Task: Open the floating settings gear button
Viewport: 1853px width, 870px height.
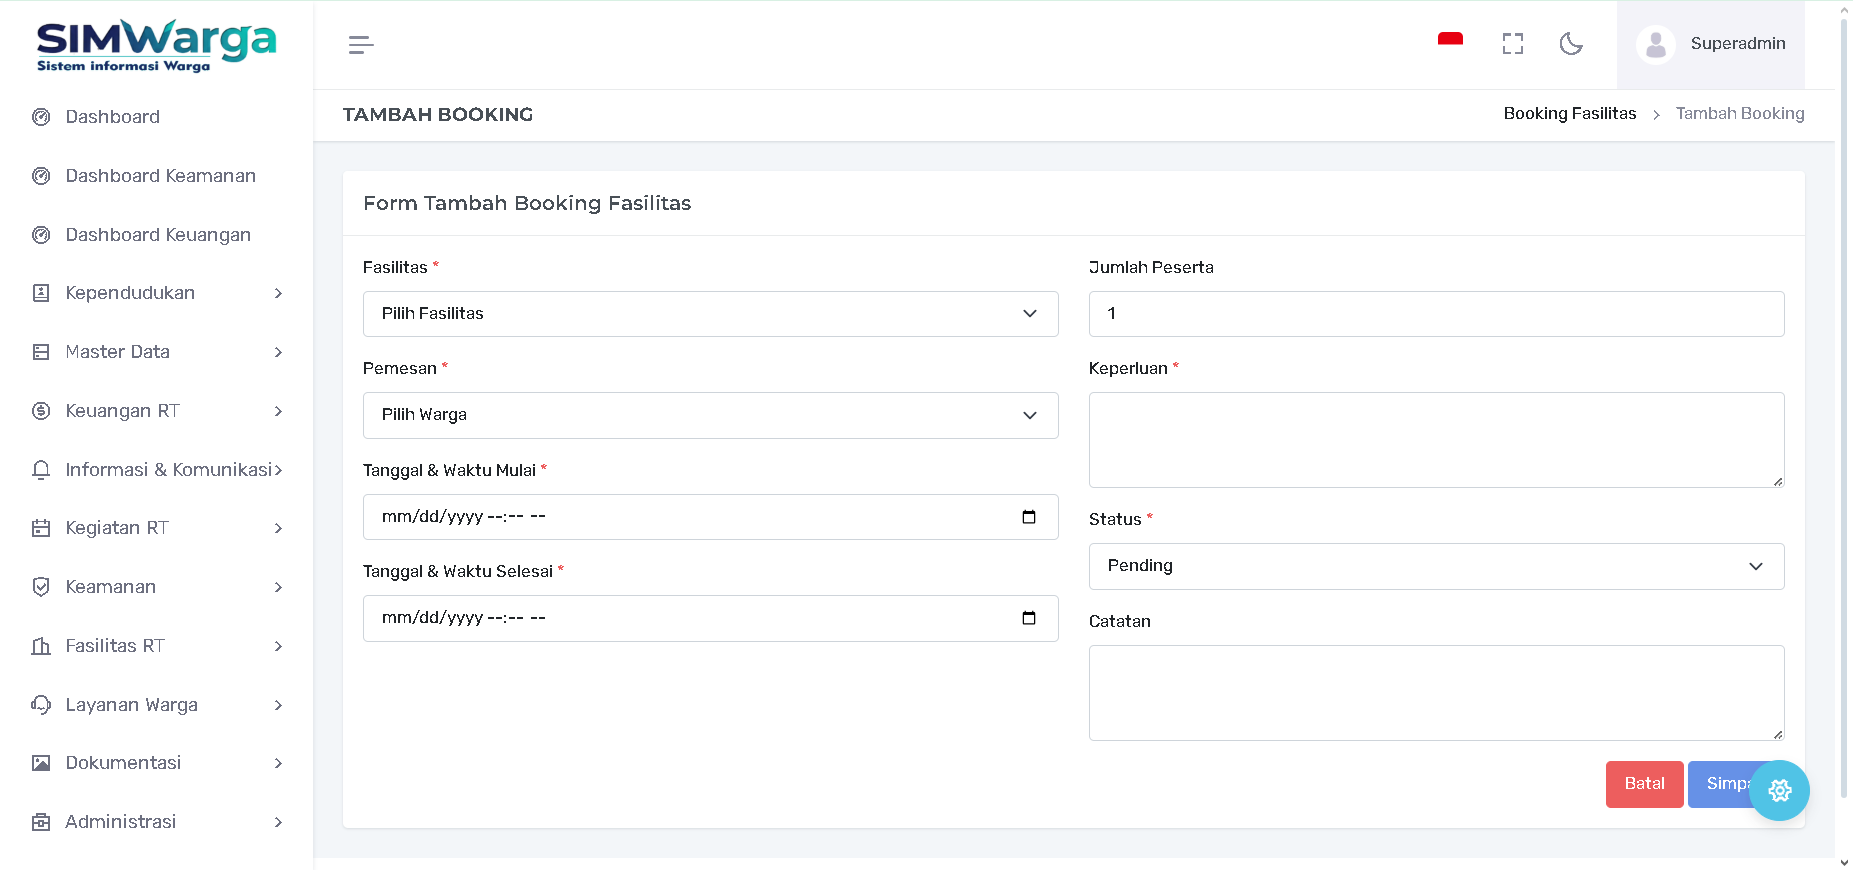Action: click(x=1779, y=791)
